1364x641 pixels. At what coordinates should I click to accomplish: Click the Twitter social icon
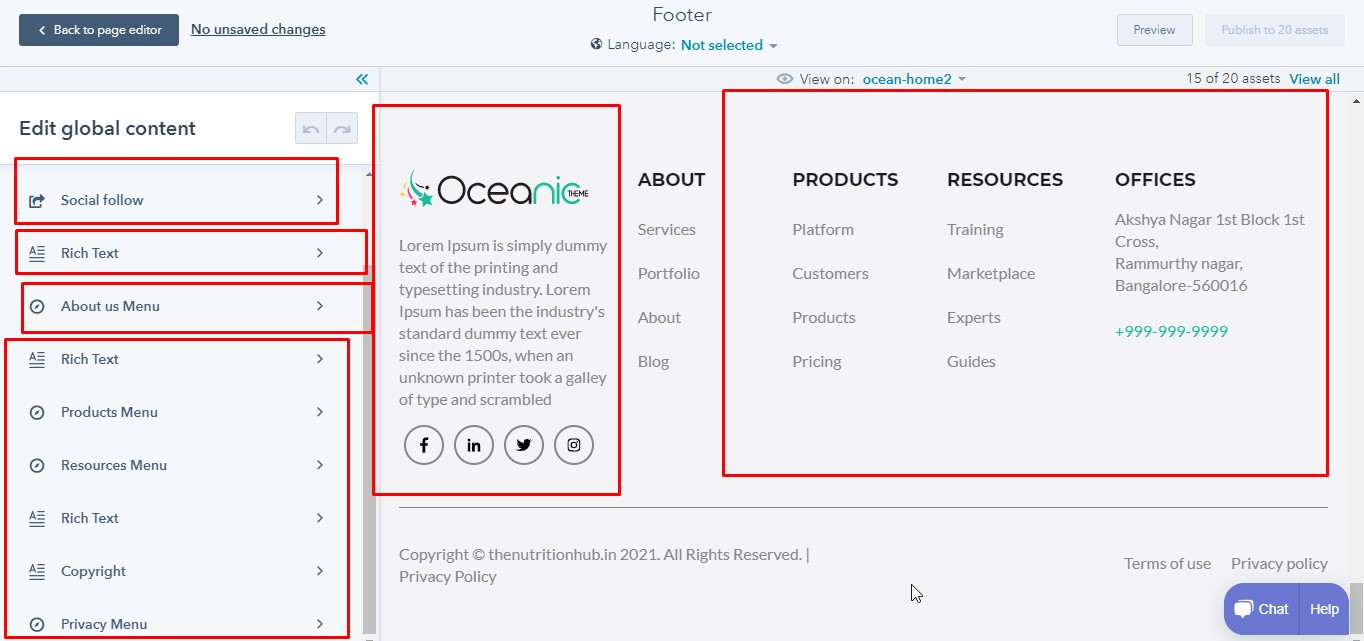524,445
